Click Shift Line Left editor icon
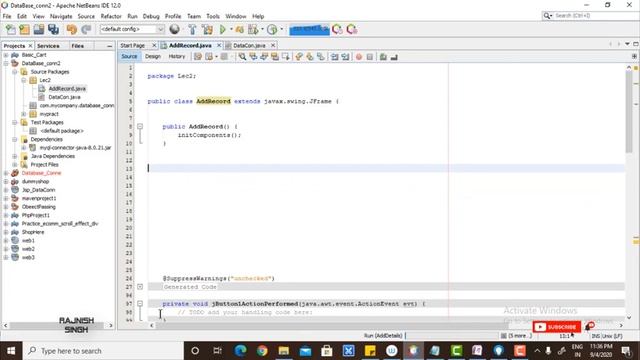640x360 pixels. 335,57
